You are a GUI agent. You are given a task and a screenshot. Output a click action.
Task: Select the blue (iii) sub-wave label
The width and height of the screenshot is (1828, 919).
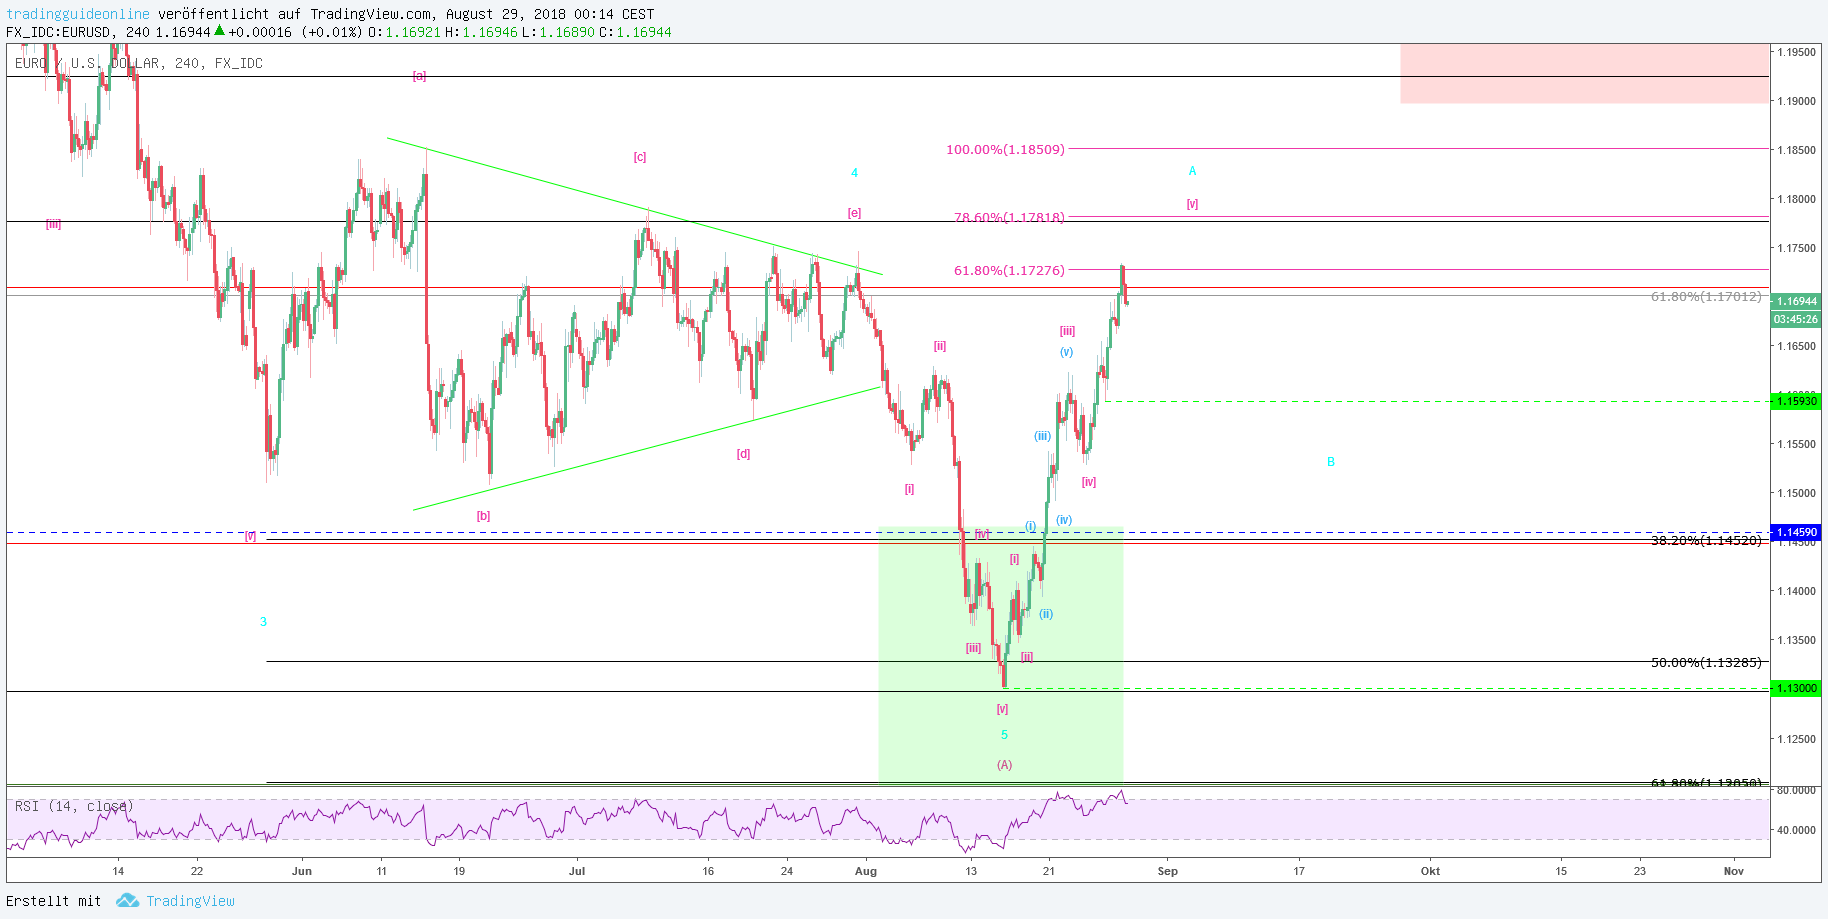click(x=1042, y=436)
